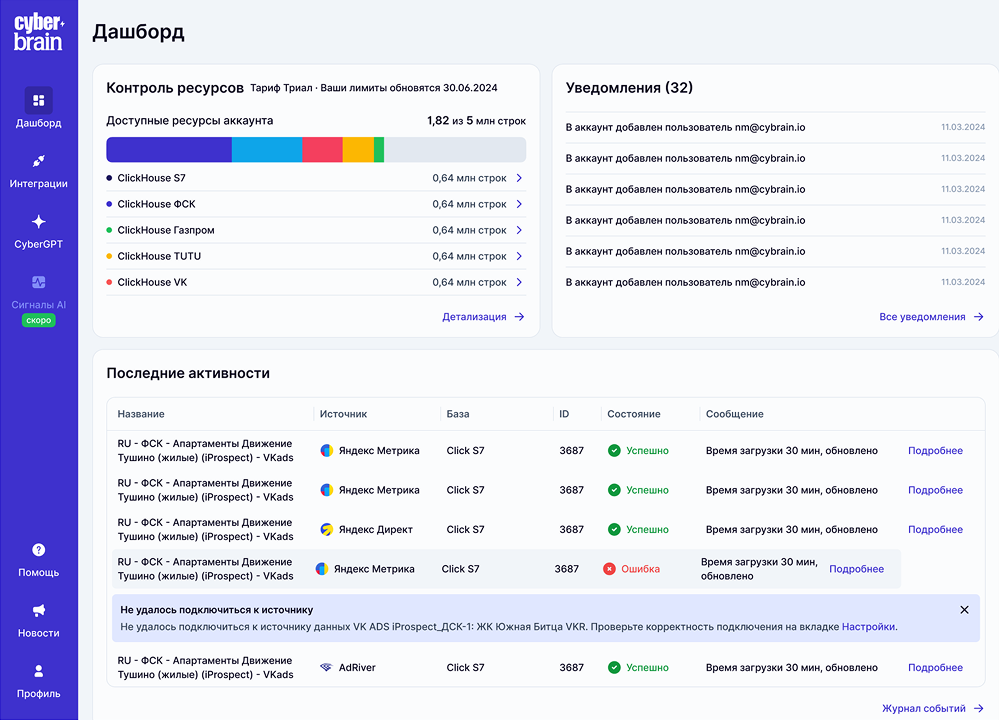999x720 pixels.
Task: Close the connection error banner
Action: (x=964, y=610)
